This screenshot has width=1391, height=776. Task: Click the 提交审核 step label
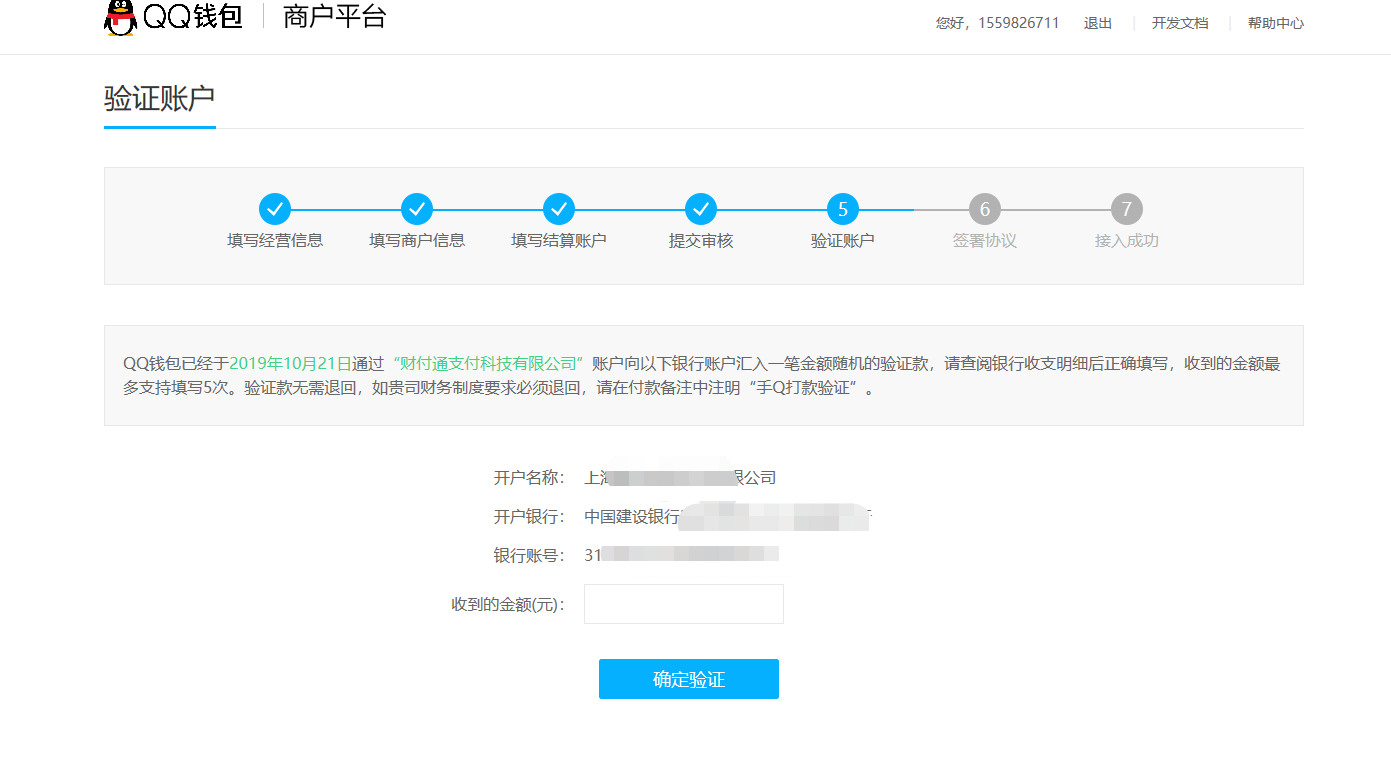pyautogui.click(x=701, y=241)
